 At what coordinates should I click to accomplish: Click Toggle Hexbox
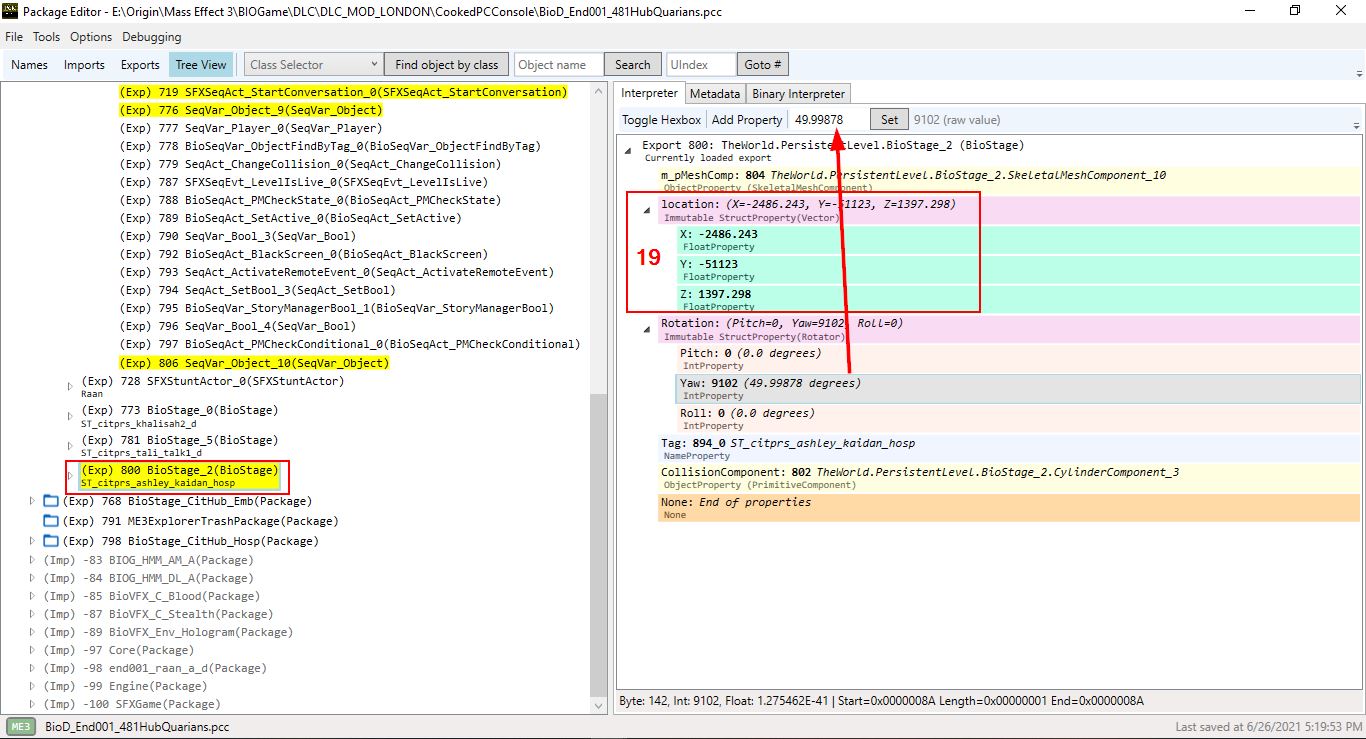point(661,120)
